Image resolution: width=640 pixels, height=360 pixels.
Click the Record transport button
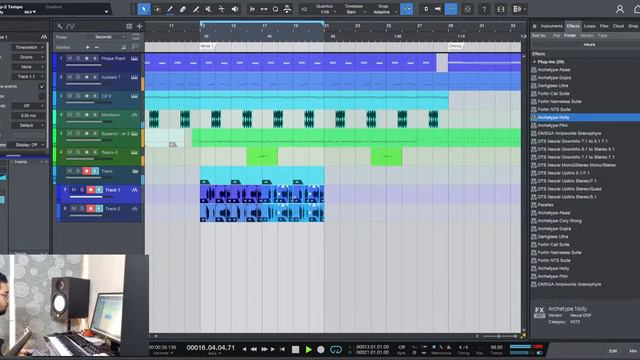(x=321, y=349)
